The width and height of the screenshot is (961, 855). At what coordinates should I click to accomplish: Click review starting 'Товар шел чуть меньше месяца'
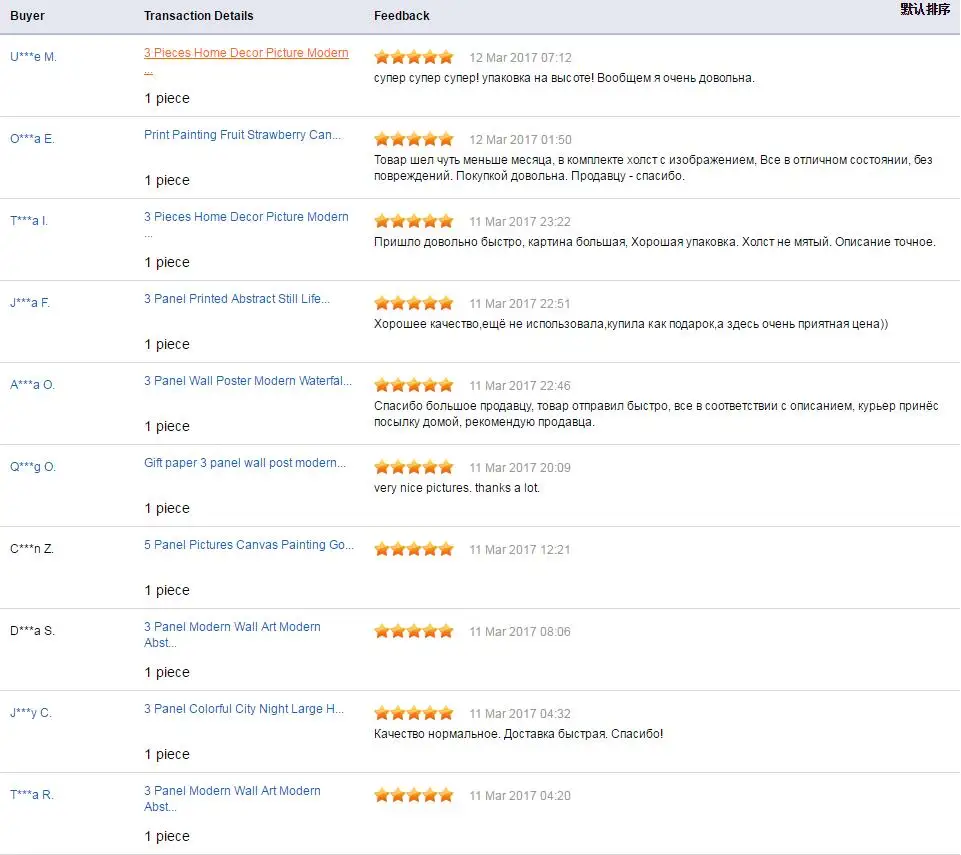point(653,168)
